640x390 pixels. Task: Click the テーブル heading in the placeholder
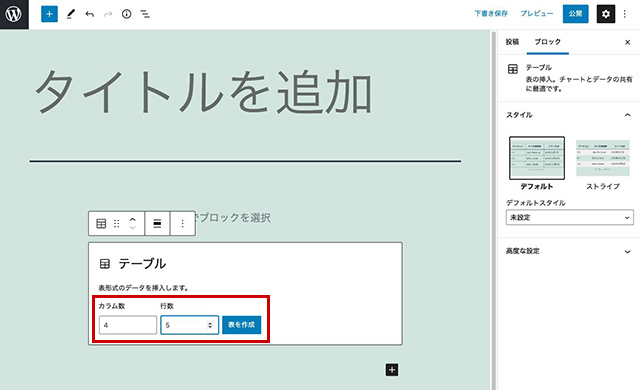coord(142,264)
